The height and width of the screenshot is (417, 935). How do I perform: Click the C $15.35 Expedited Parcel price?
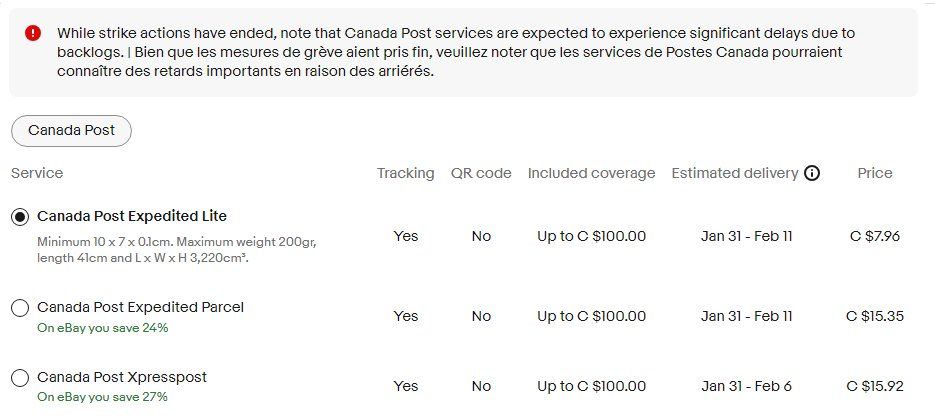tap(875, 316)
